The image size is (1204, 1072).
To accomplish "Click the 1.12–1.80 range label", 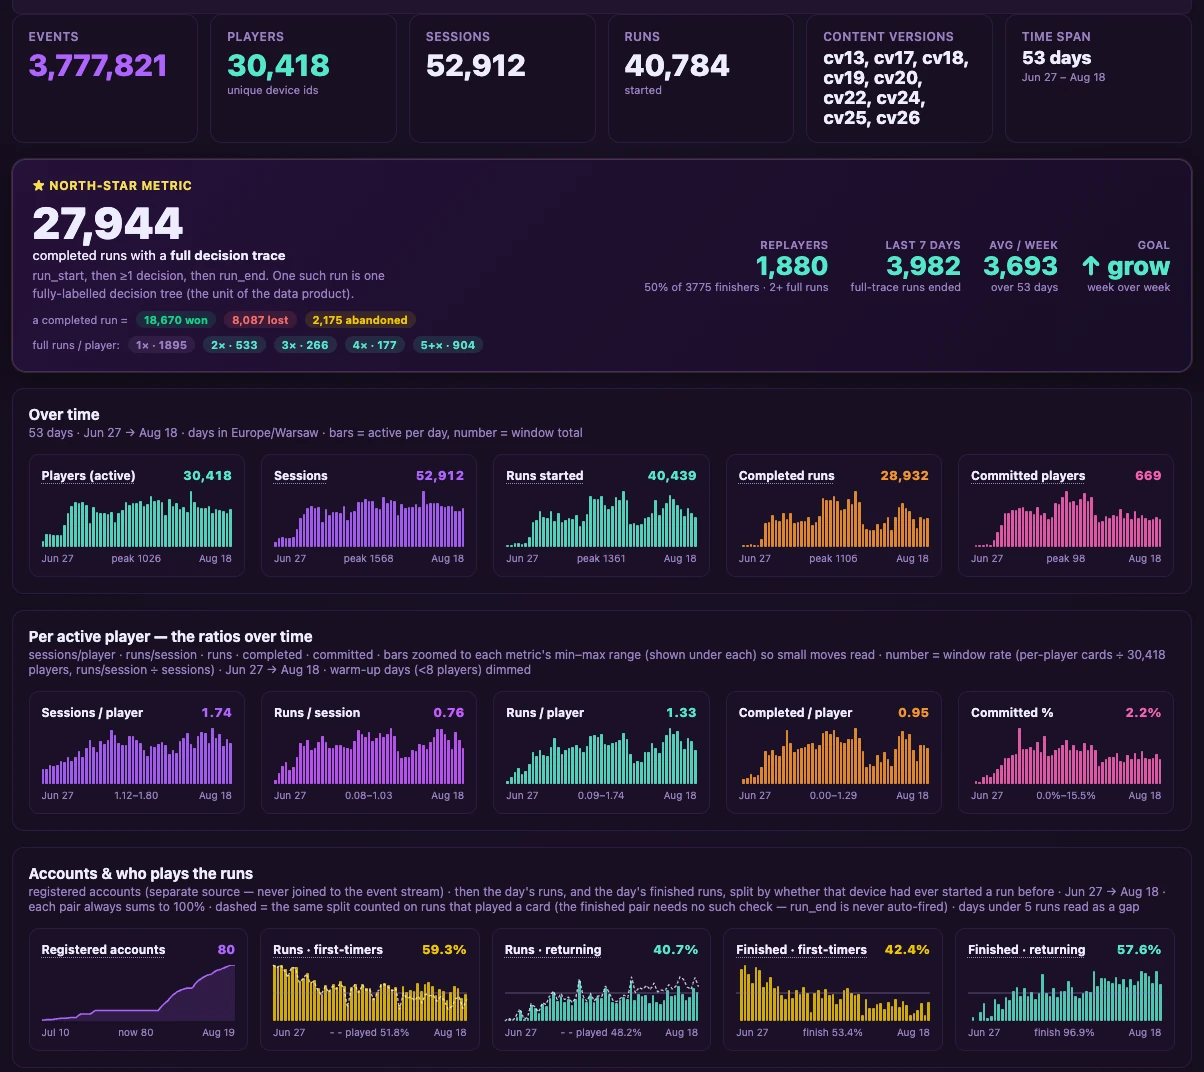I will 136,796.
